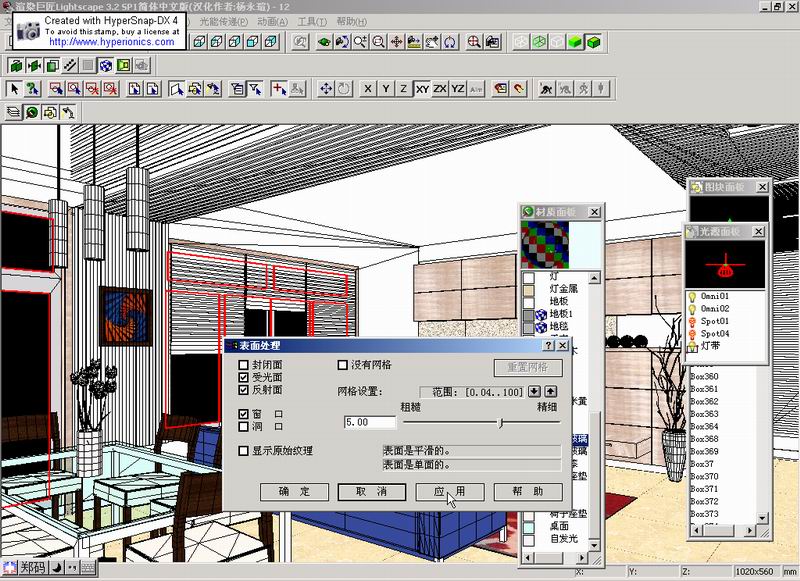Select the Spot04 light in light panel
800x581 pixels.
(714, 334)
